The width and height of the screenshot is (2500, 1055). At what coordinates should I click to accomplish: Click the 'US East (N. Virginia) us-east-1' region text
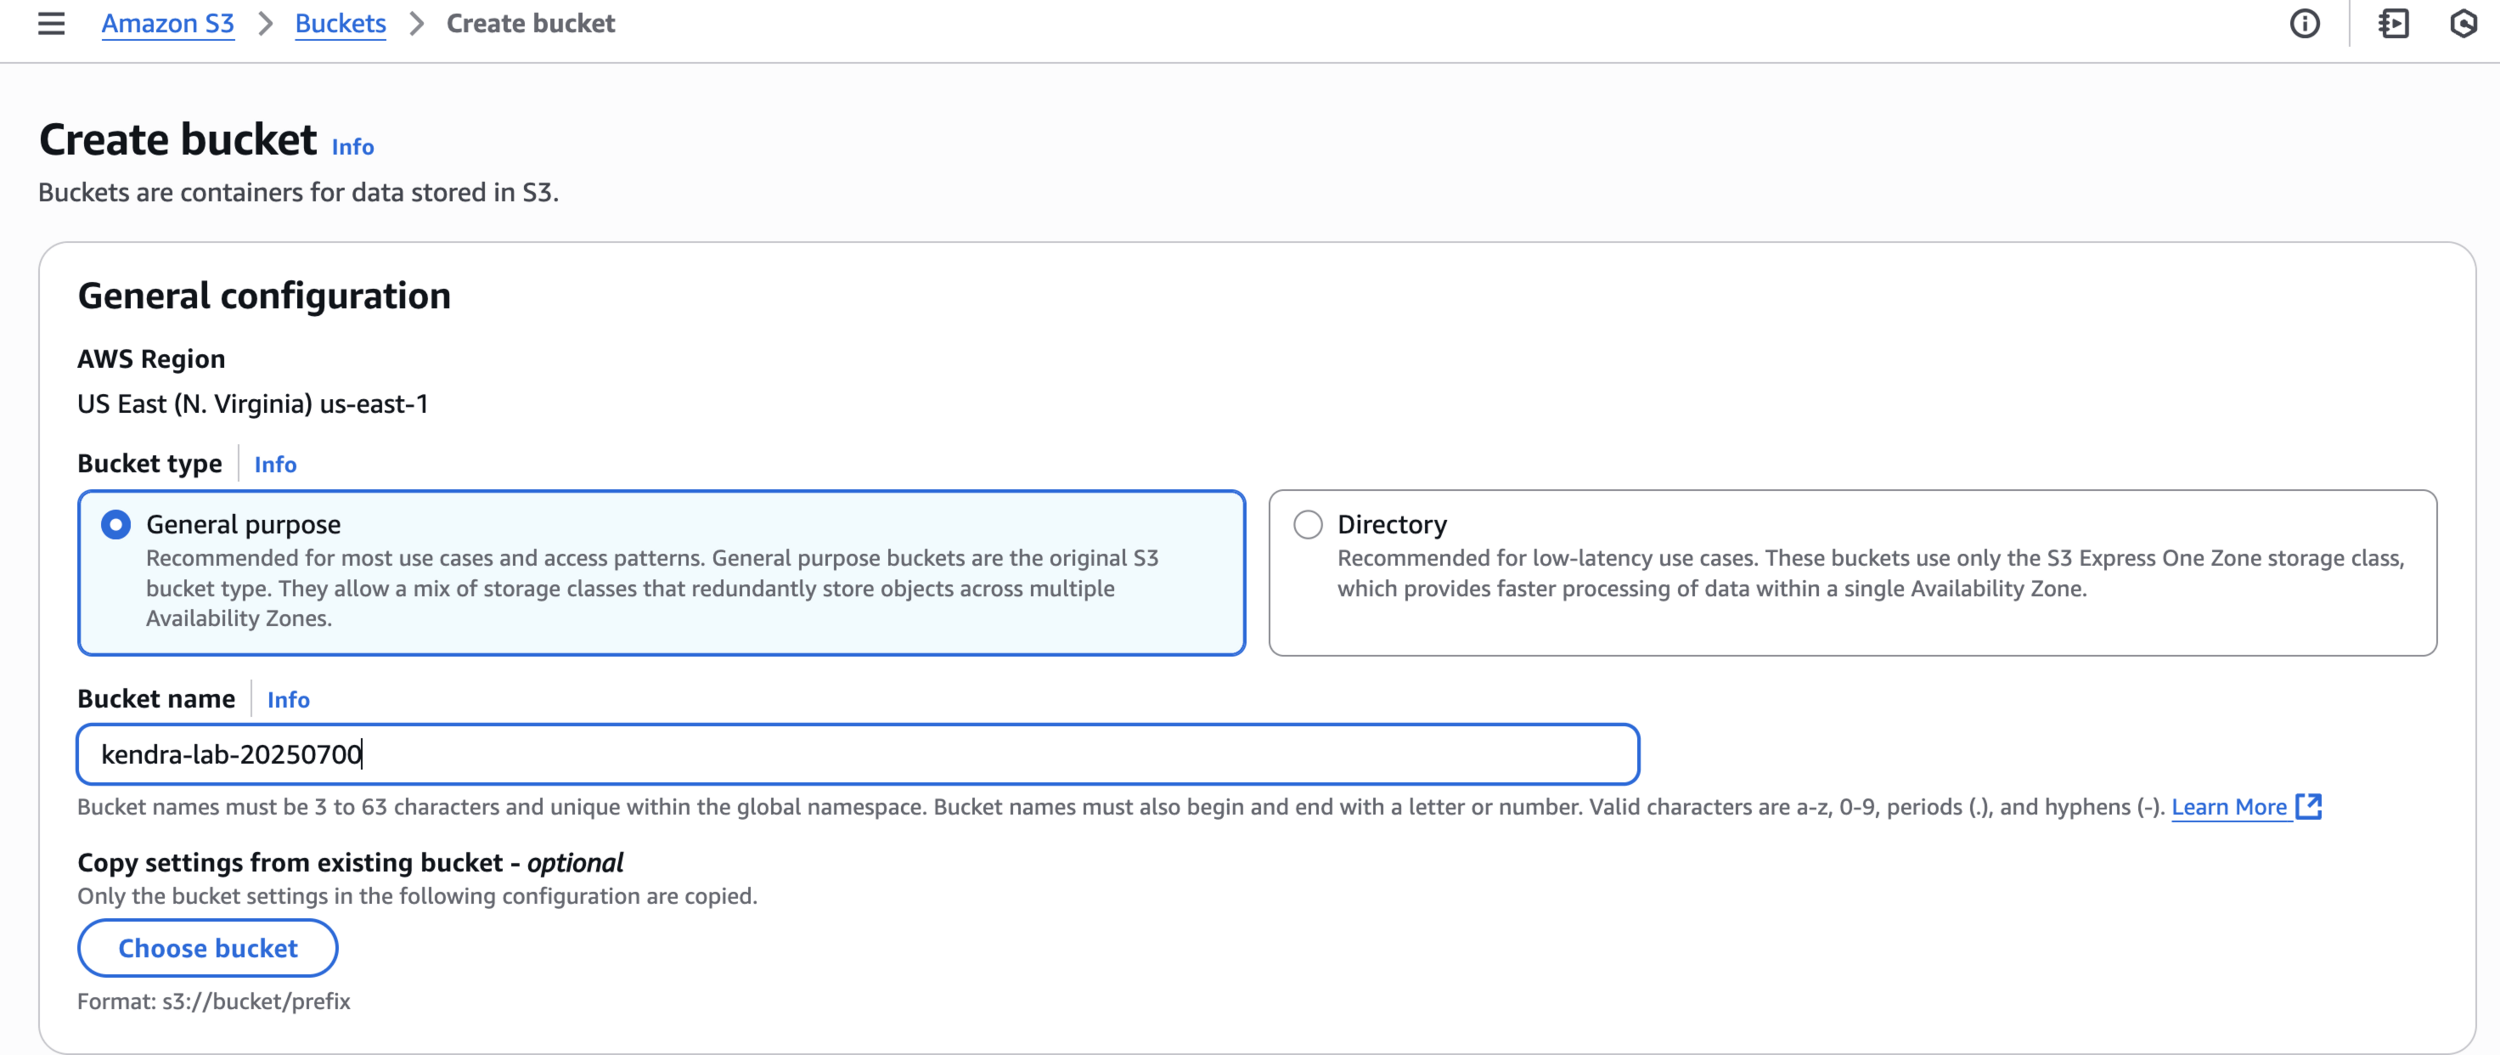pyautogui.click(x=253, y=404)
